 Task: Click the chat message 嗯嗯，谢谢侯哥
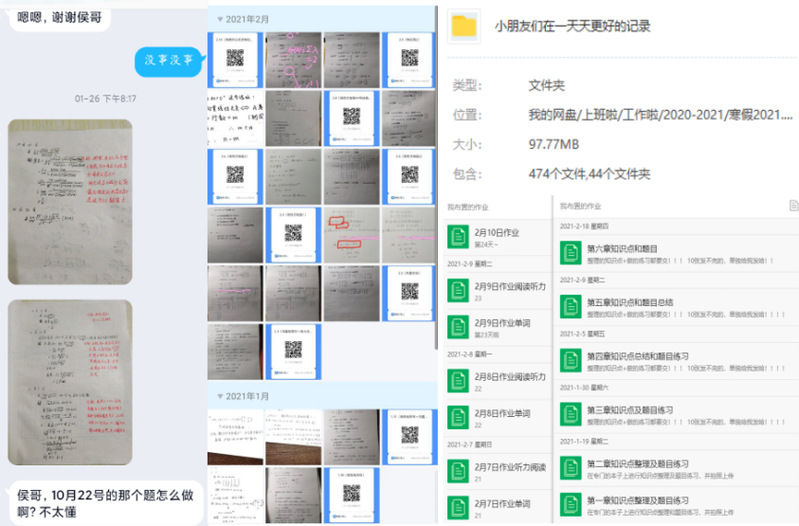(60, 18)
